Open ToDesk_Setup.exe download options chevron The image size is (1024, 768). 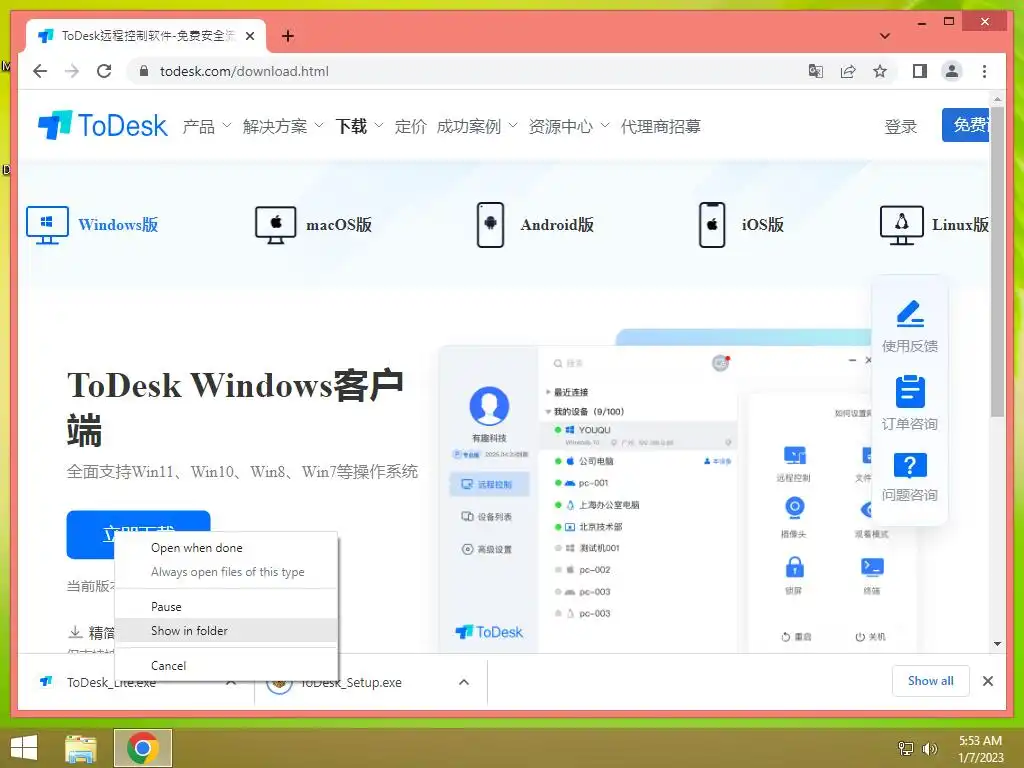pos(464,682)
